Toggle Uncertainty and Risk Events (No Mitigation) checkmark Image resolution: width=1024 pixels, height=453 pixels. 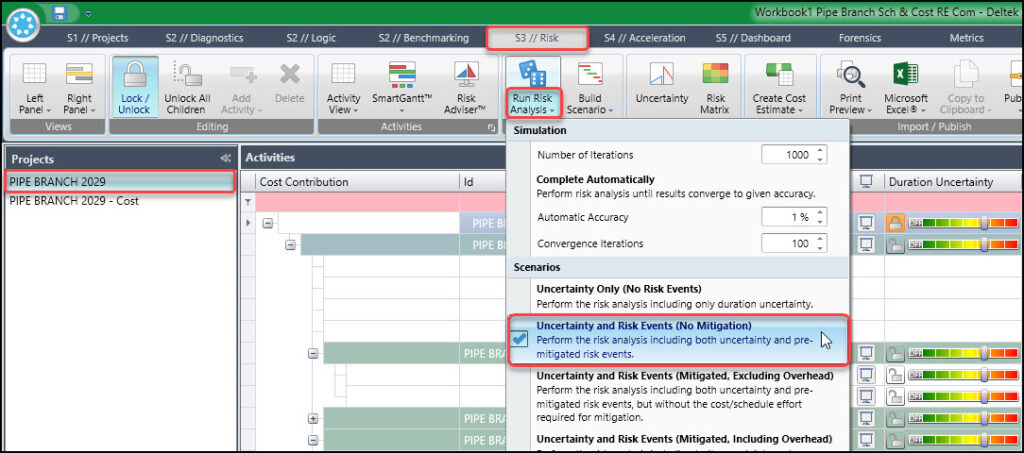tap(520, 339)
